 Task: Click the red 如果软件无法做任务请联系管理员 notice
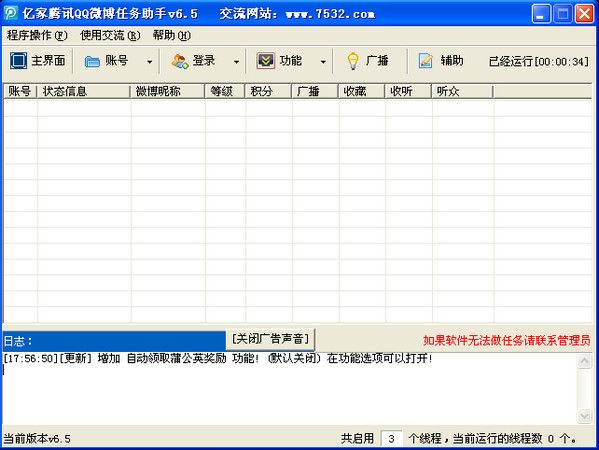507,340
